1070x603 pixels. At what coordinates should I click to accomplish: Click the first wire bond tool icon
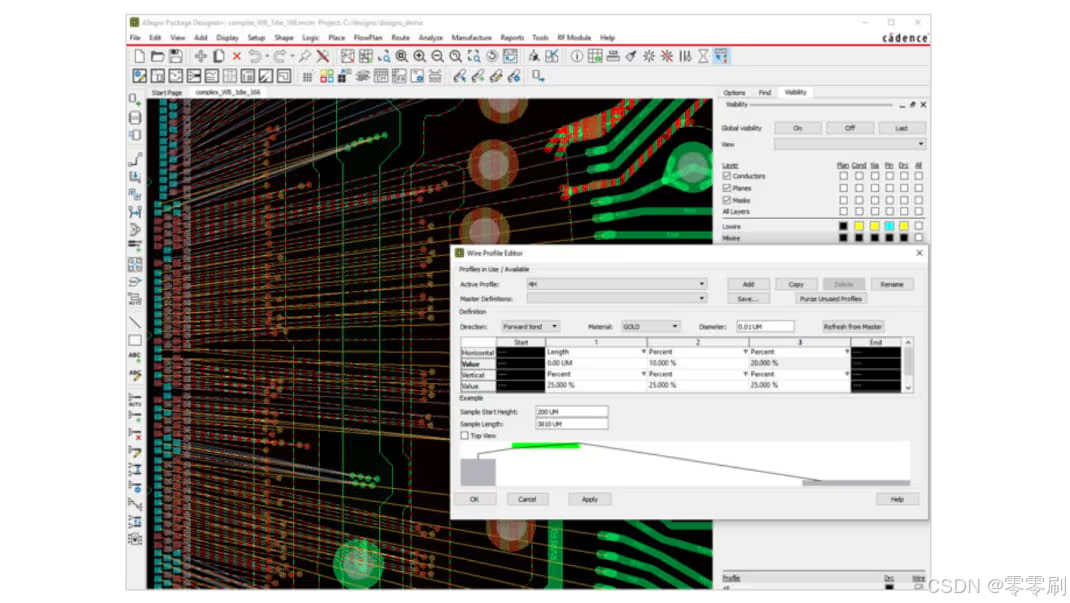tap(460, 76)
